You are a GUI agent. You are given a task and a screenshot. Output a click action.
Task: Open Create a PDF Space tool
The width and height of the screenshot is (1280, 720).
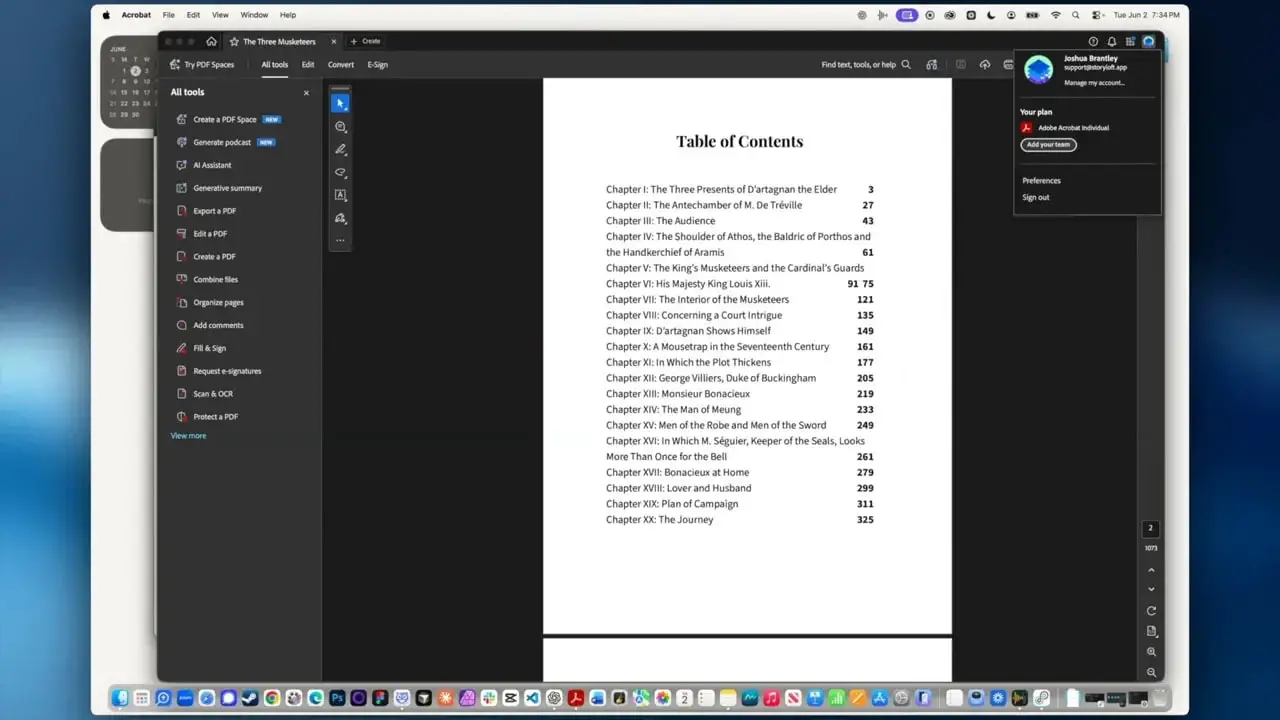(229, 119)
